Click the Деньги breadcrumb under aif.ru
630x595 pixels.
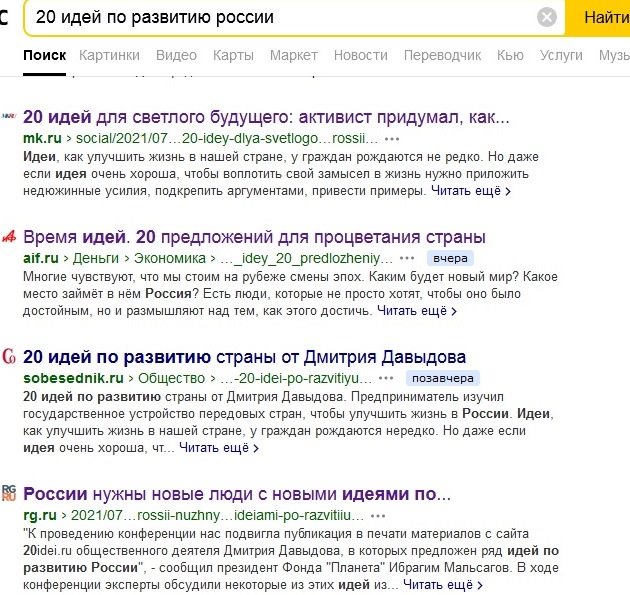[96, 258]
